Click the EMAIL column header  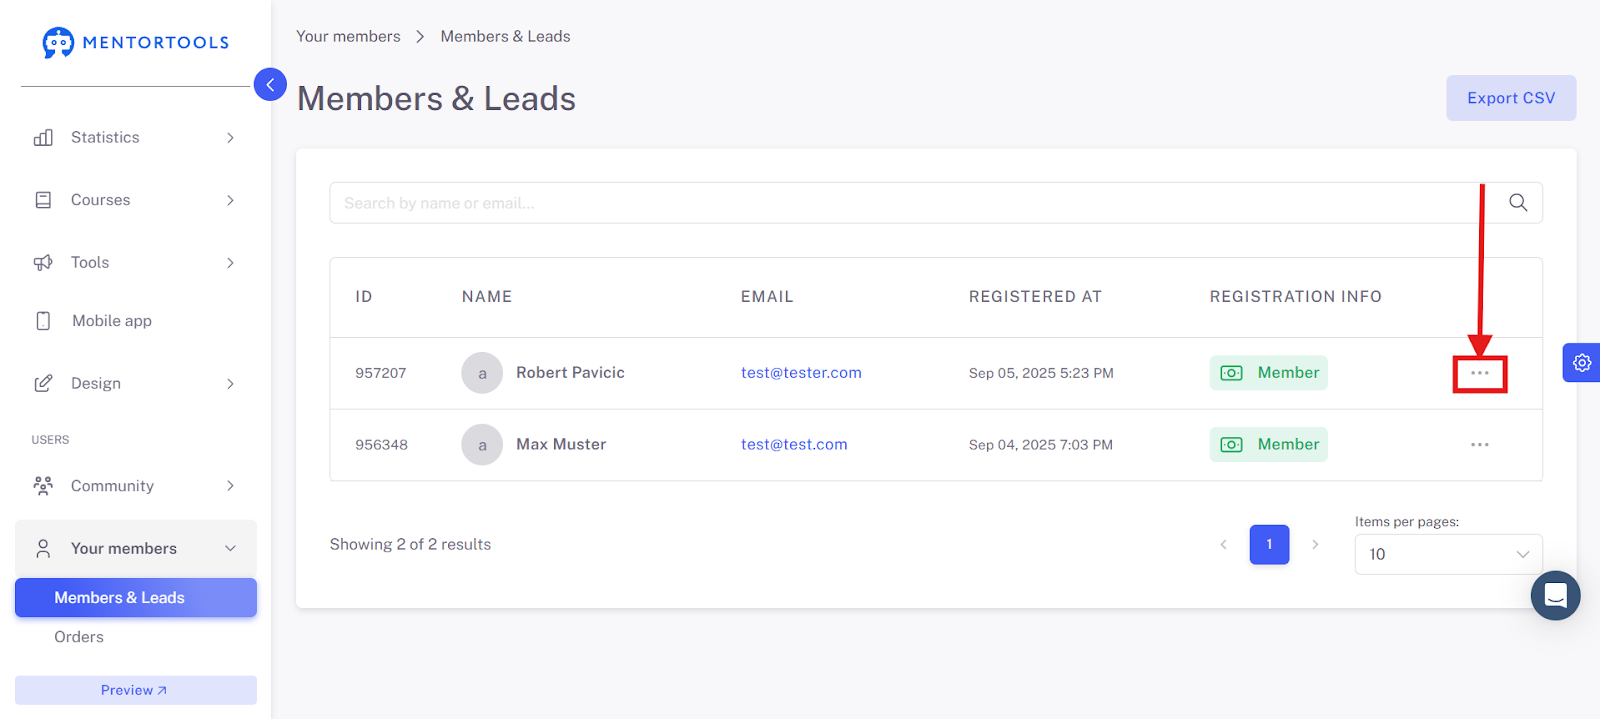tap(767, 297)
